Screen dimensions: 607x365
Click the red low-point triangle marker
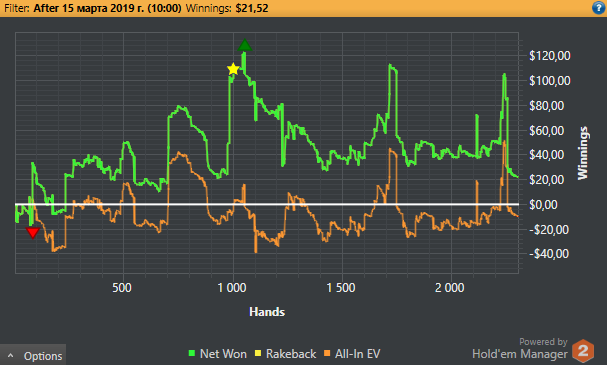[x=33, y=233]
